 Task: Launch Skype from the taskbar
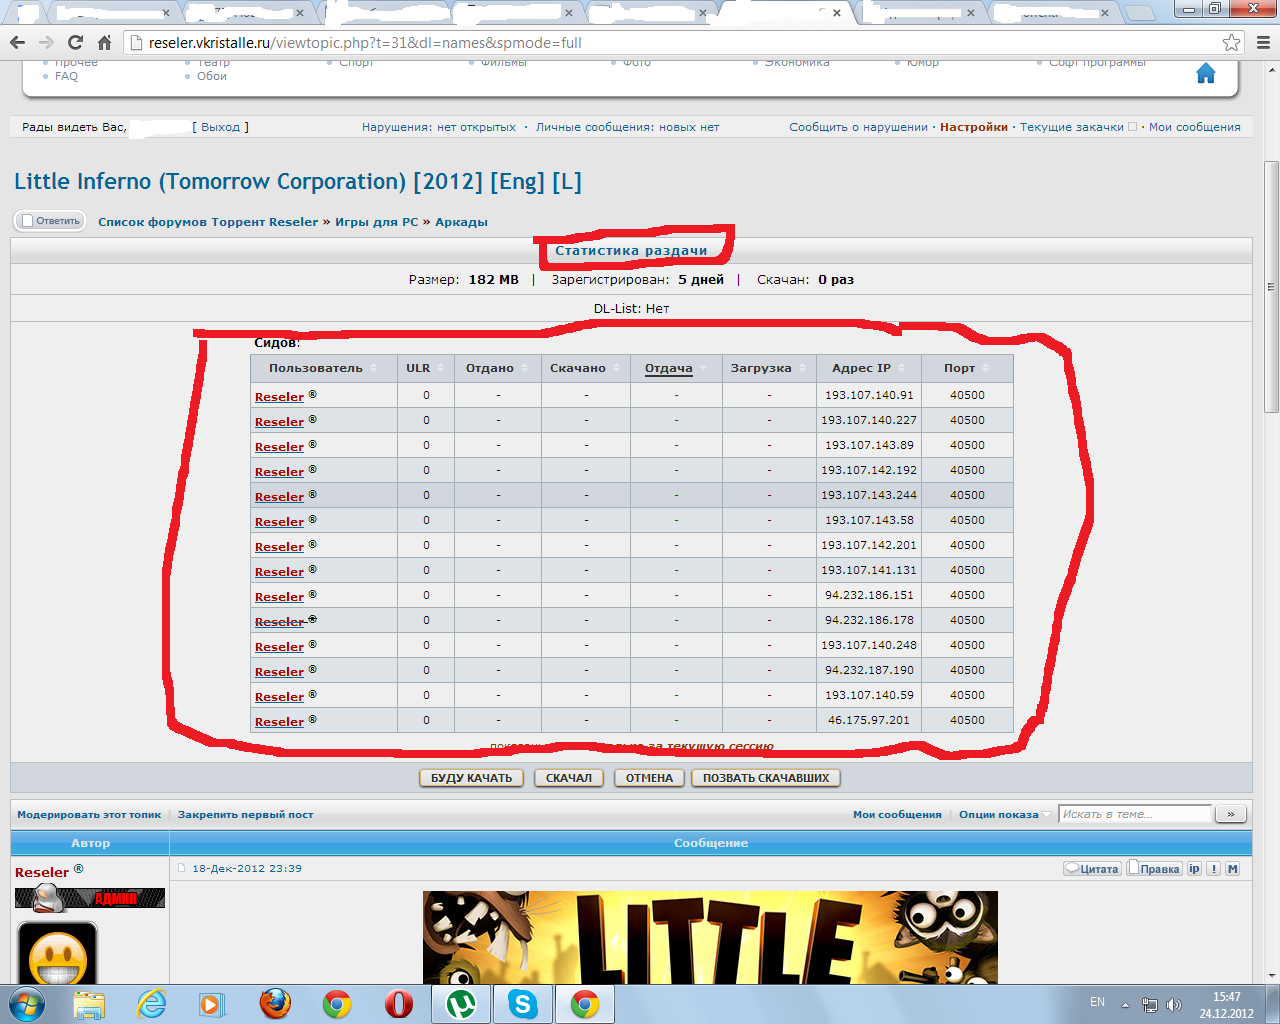pyautogui.click(x=522, y=1003)
